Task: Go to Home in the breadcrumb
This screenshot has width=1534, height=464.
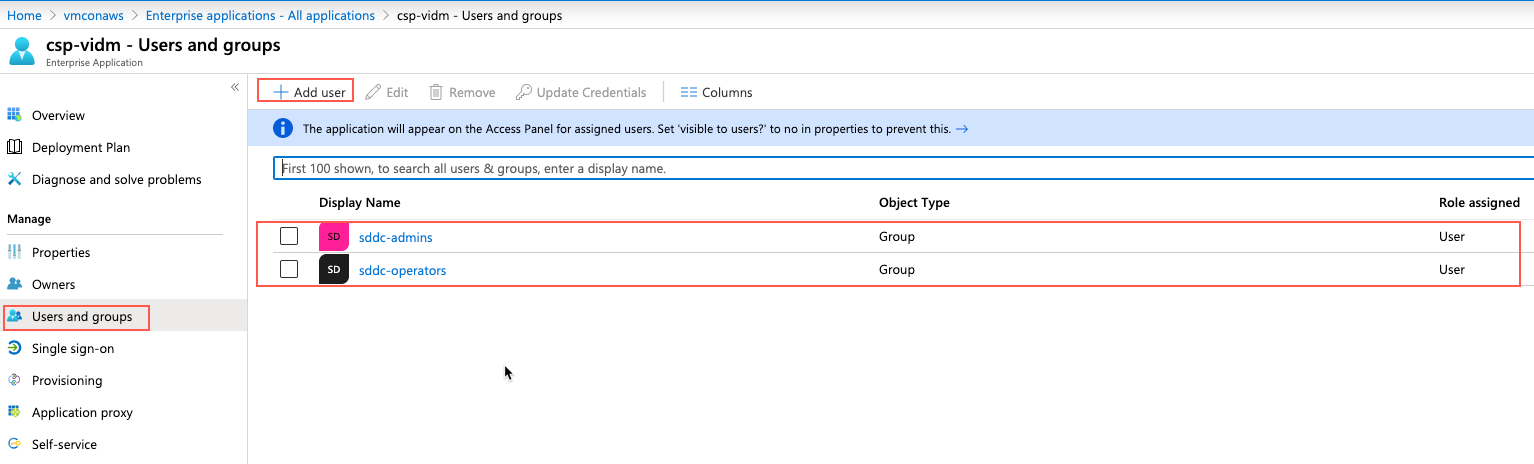Action: point(24,15)
